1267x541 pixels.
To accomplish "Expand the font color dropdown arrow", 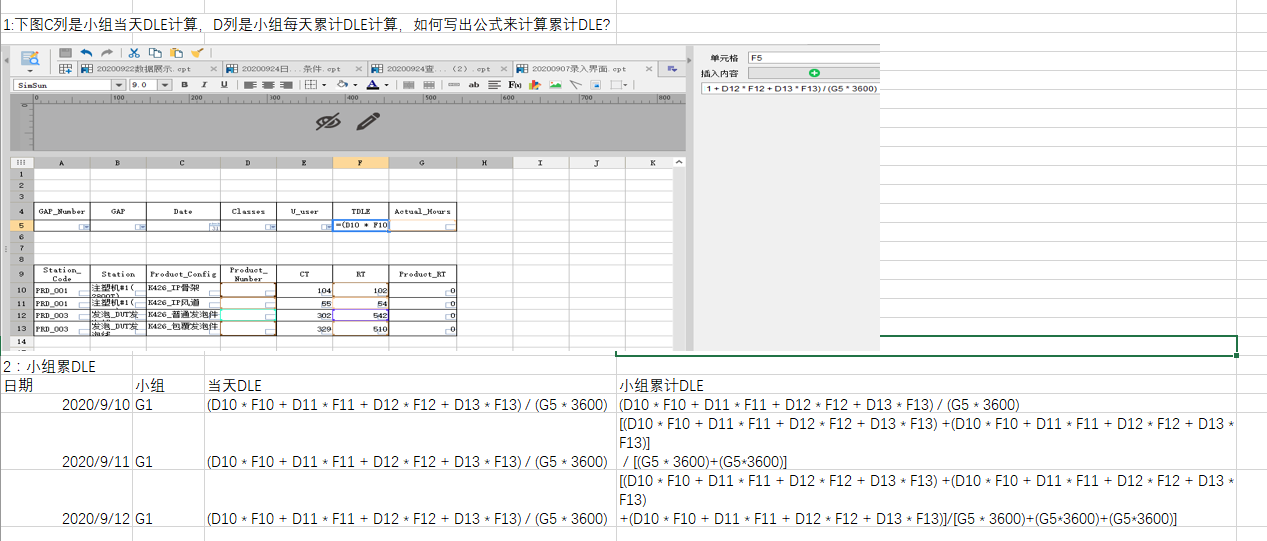I will [x=387, y=85].
